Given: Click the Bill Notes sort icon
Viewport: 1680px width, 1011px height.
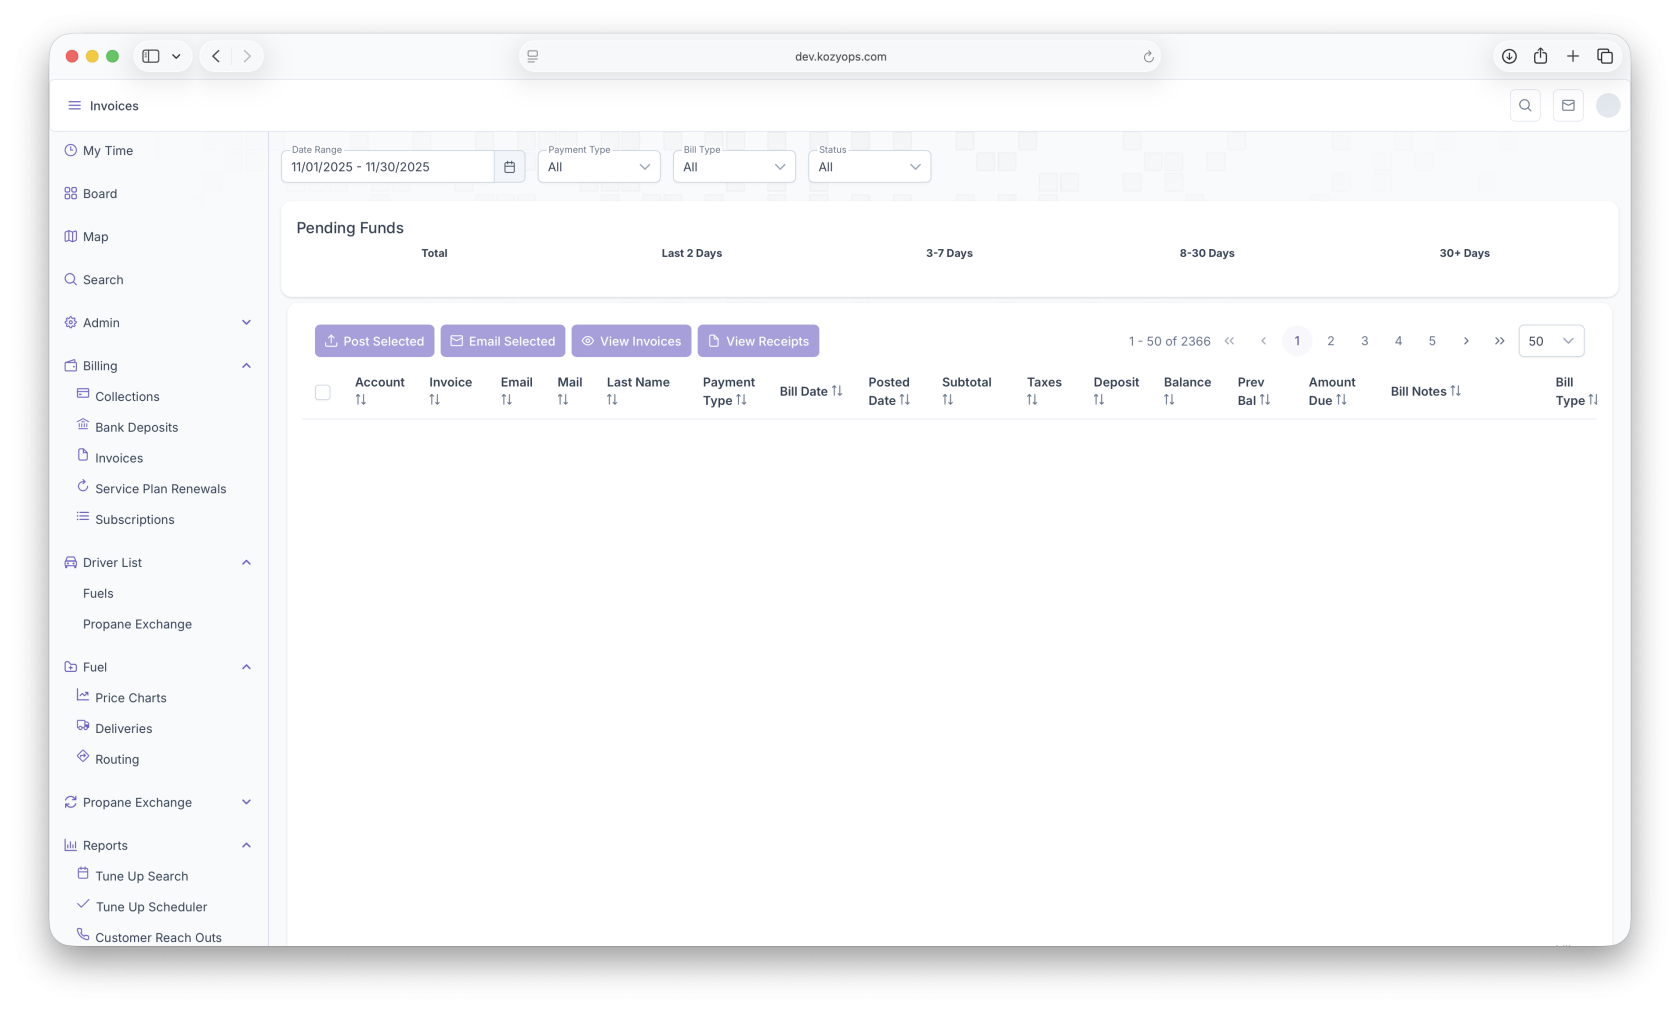Looking at the screenshot, I should [x=1455, y=391].
